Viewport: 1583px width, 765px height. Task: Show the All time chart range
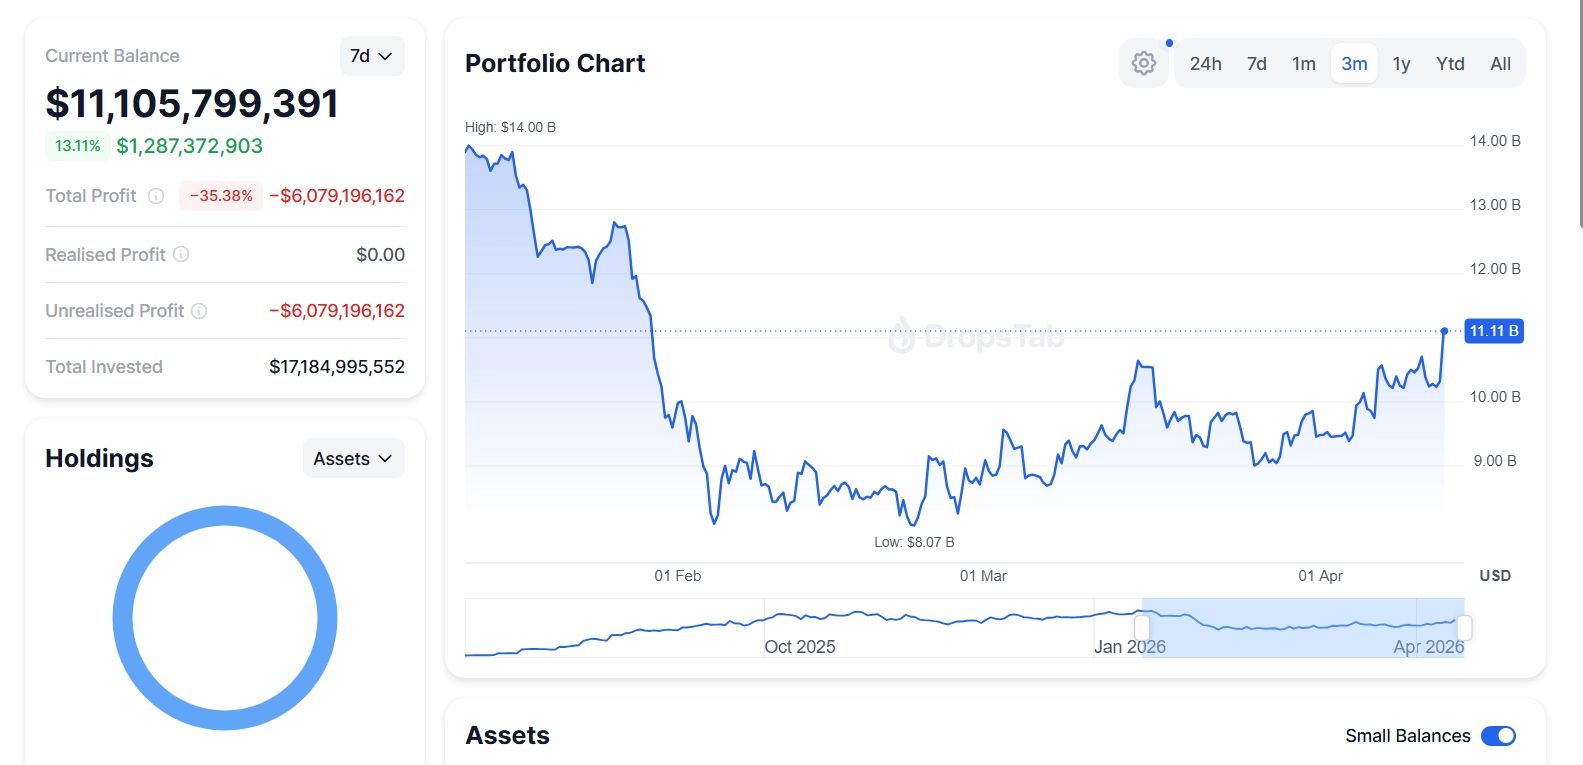tap(1500, 64)
